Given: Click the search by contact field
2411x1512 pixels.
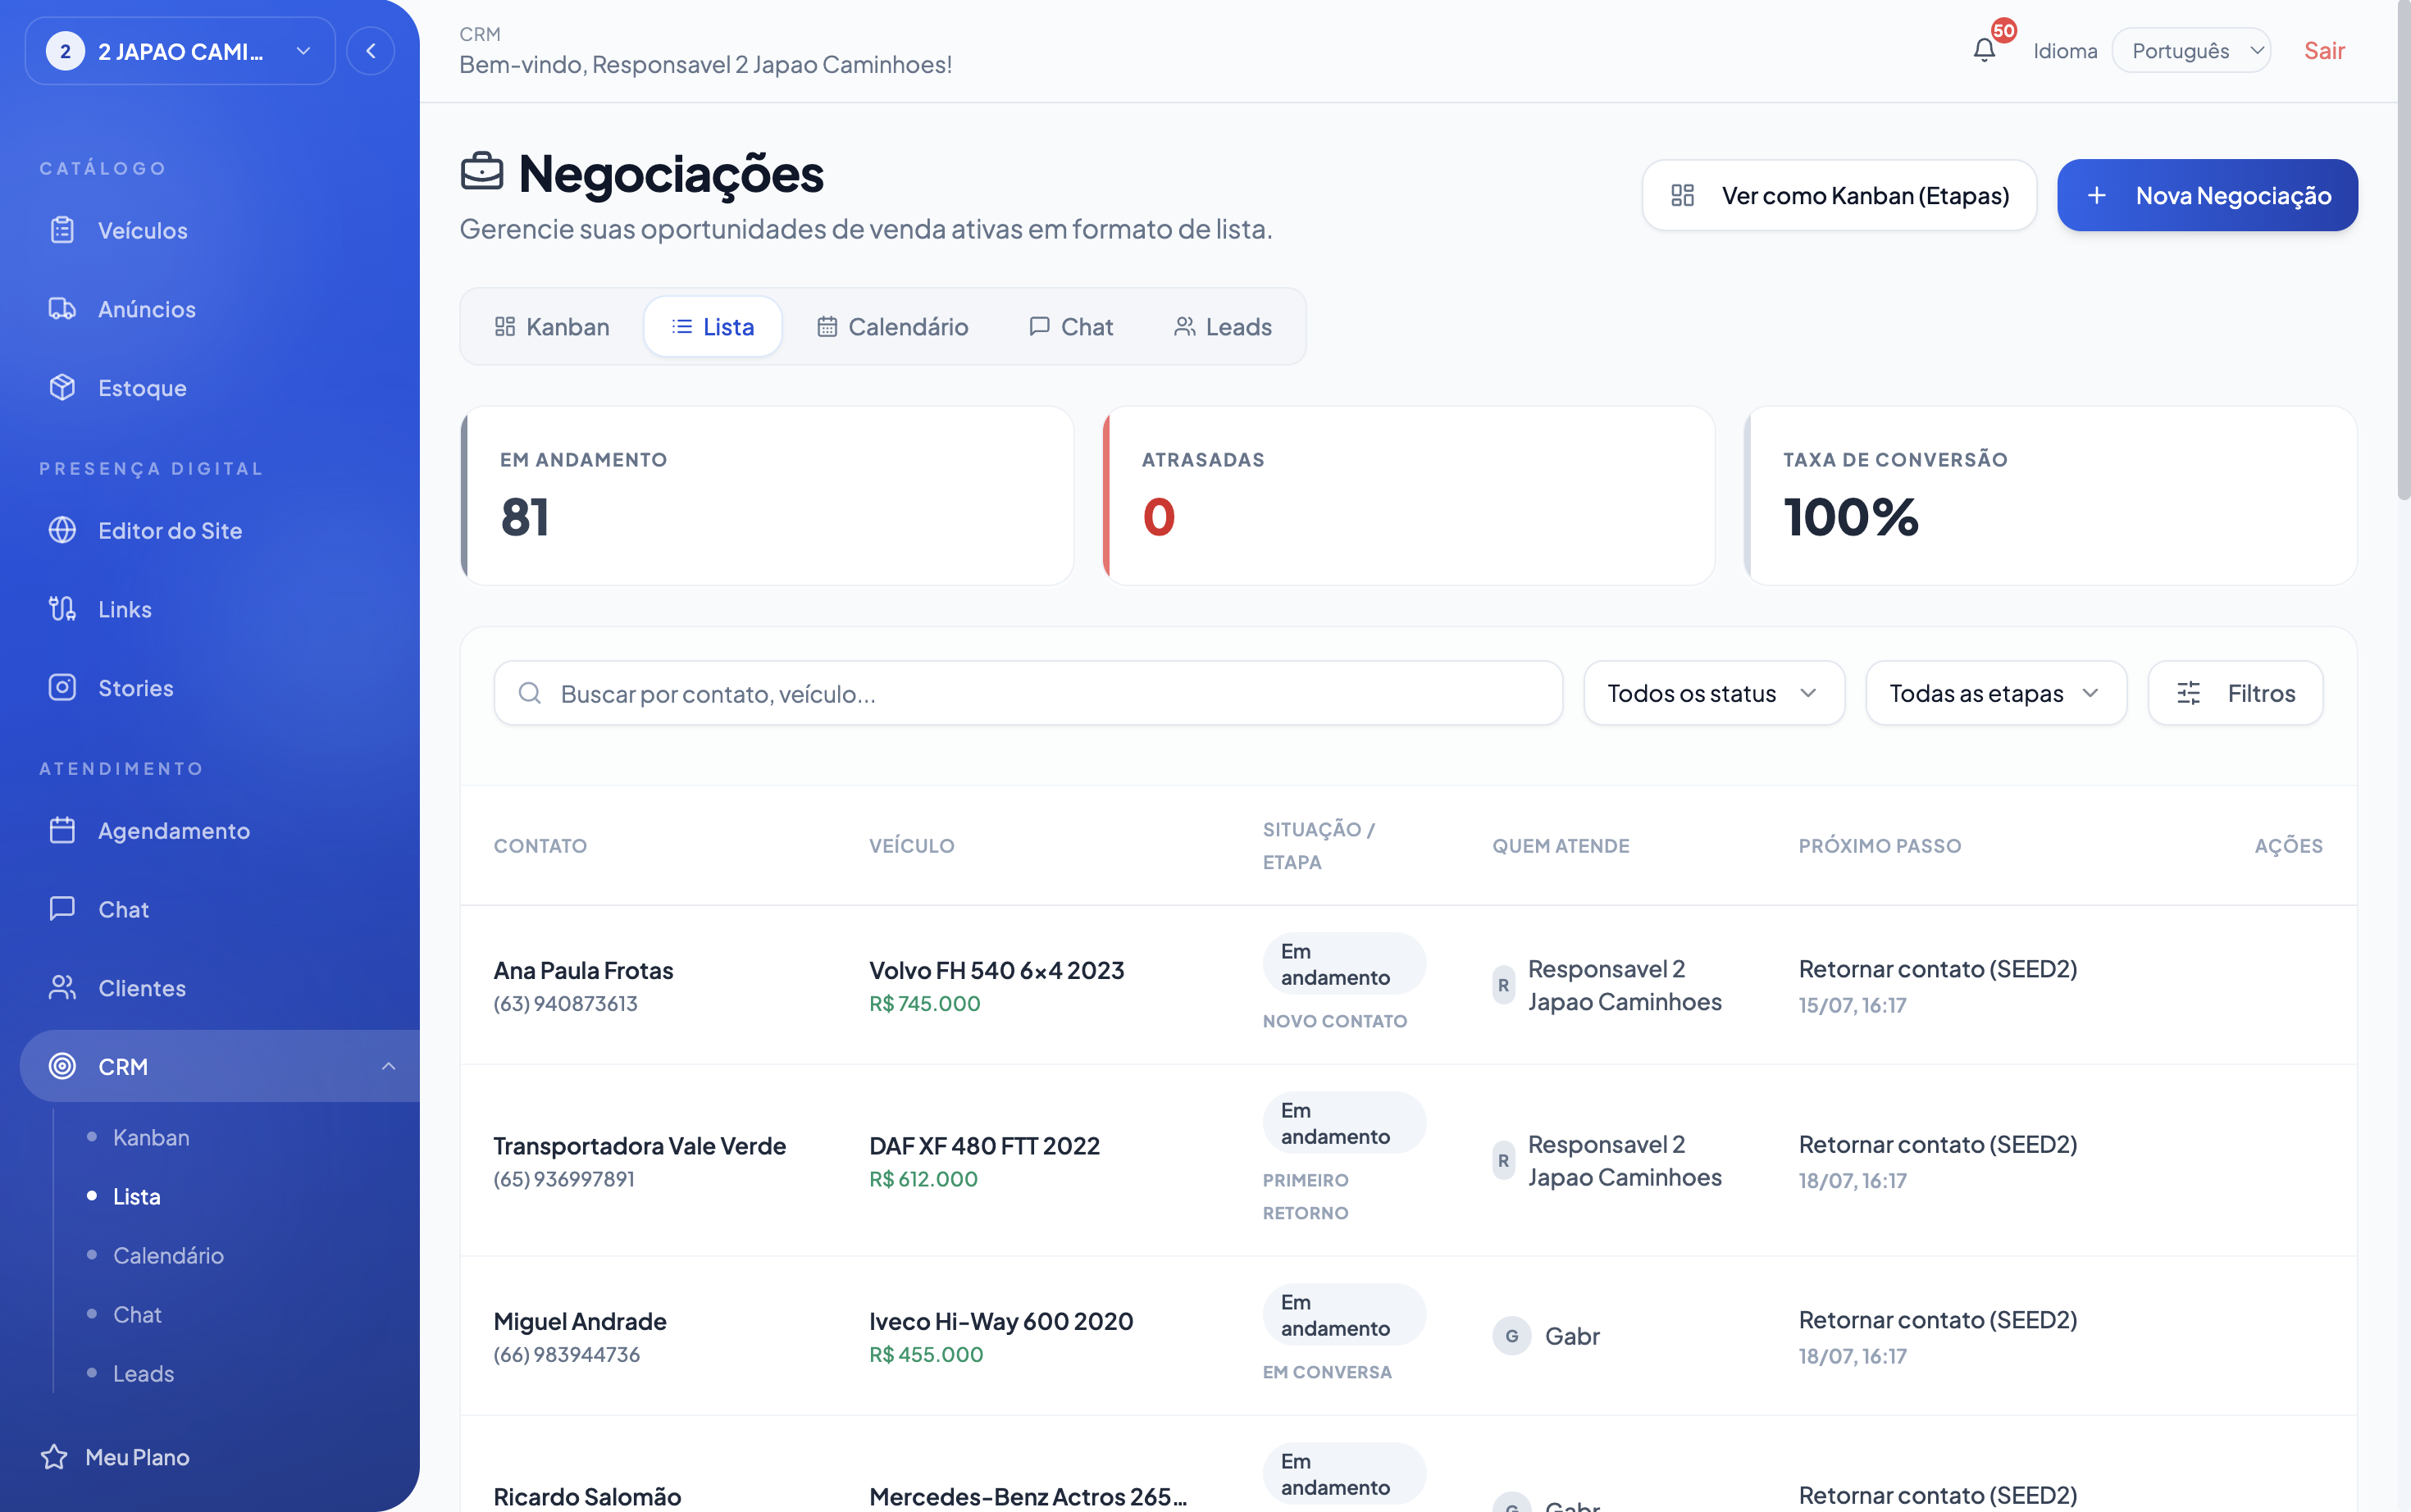Looking at the screenshot, I should [1028, 693].
